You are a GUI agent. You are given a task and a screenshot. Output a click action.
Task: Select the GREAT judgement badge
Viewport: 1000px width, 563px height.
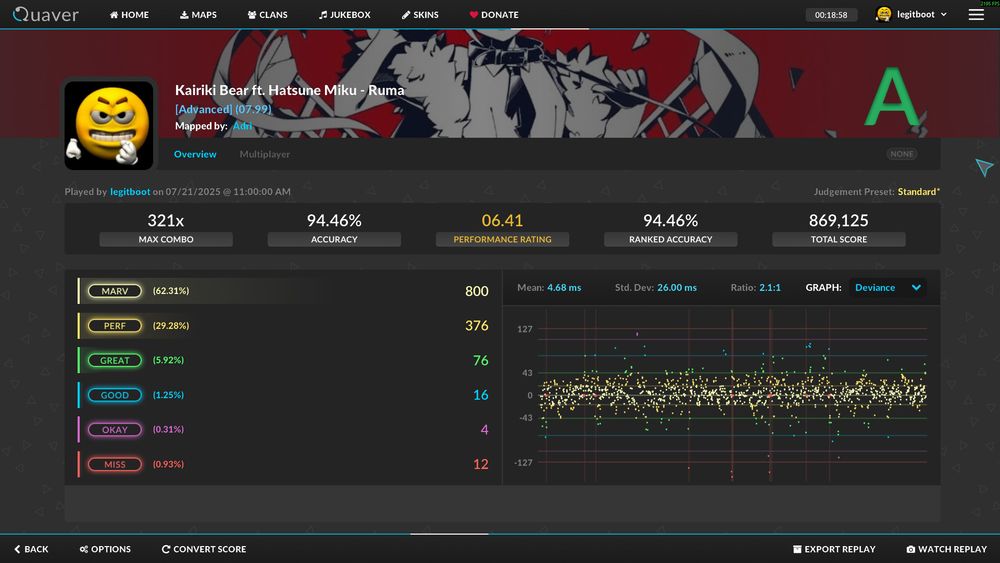115,360
